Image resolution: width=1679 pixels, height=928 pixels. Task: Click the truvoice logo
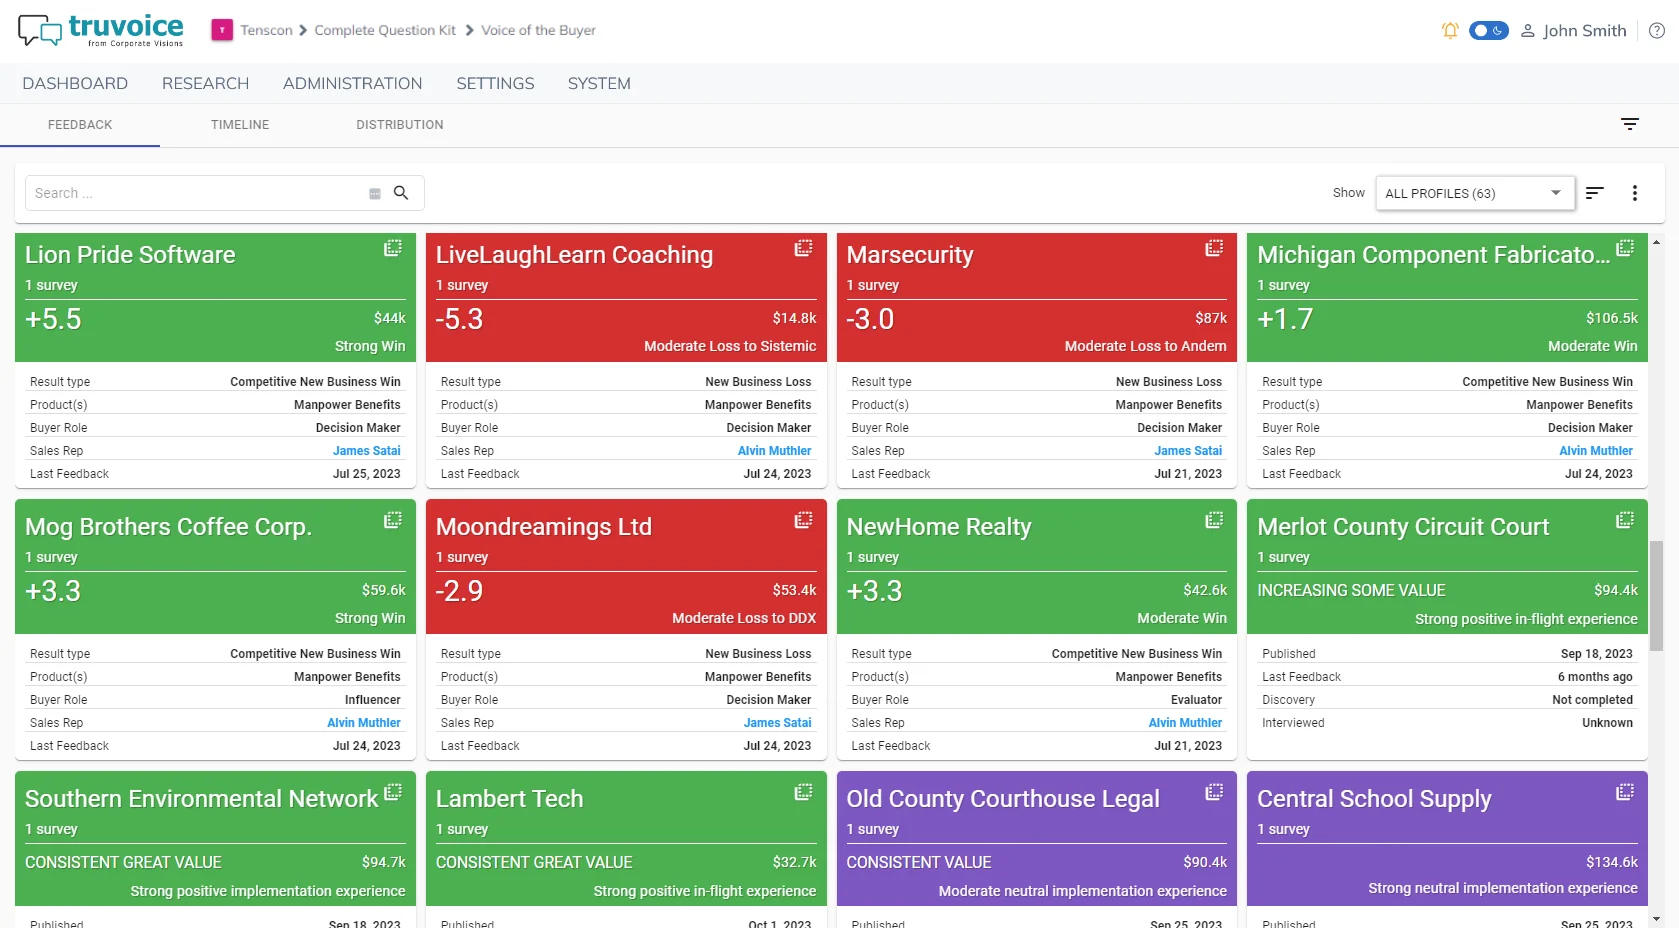(101, 30)
